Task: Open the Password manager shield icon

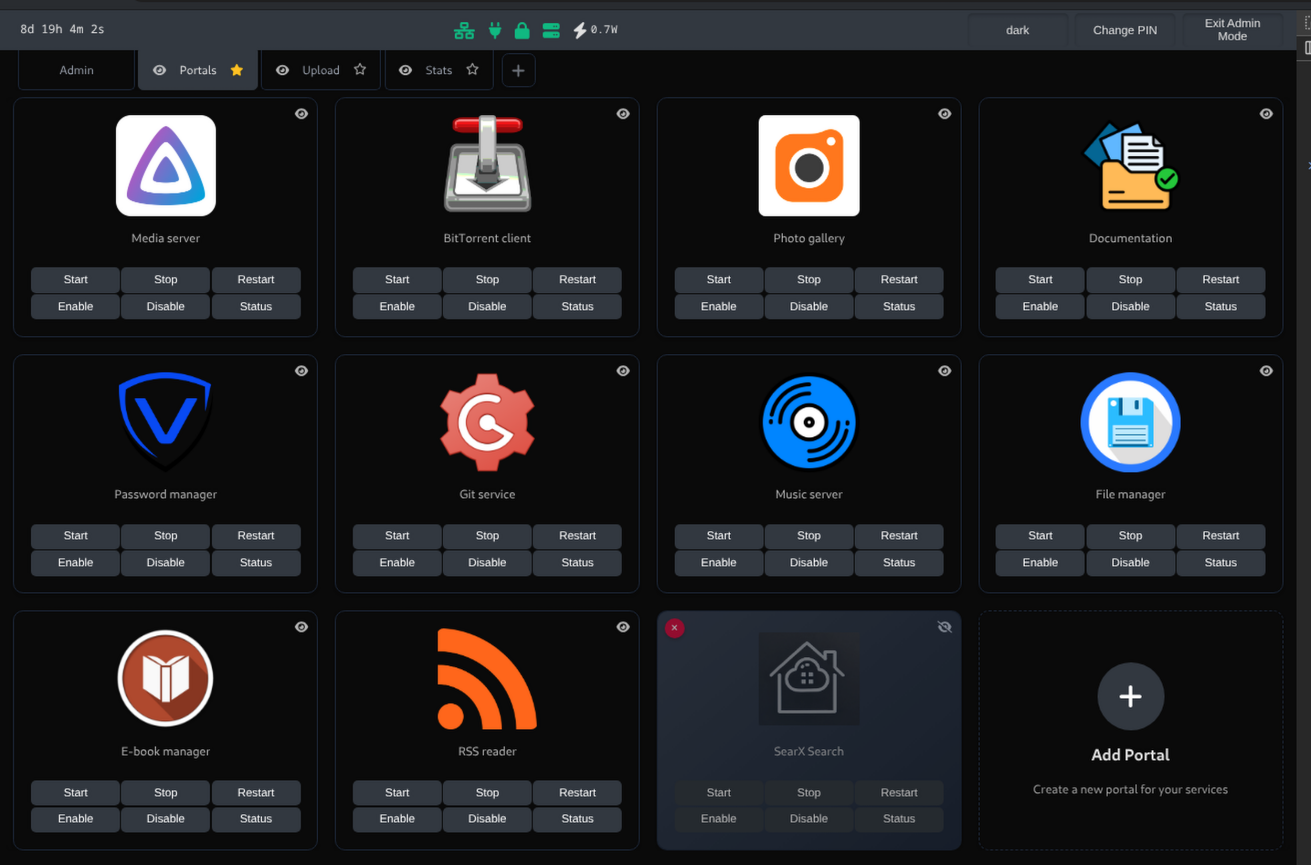Action: pyautogui.click(x=165, y=422)
